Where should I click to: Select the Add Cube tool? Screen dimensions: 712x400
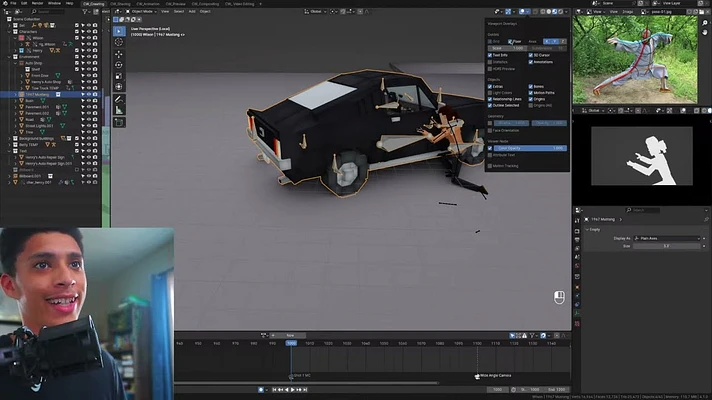[x=119, y=122]
